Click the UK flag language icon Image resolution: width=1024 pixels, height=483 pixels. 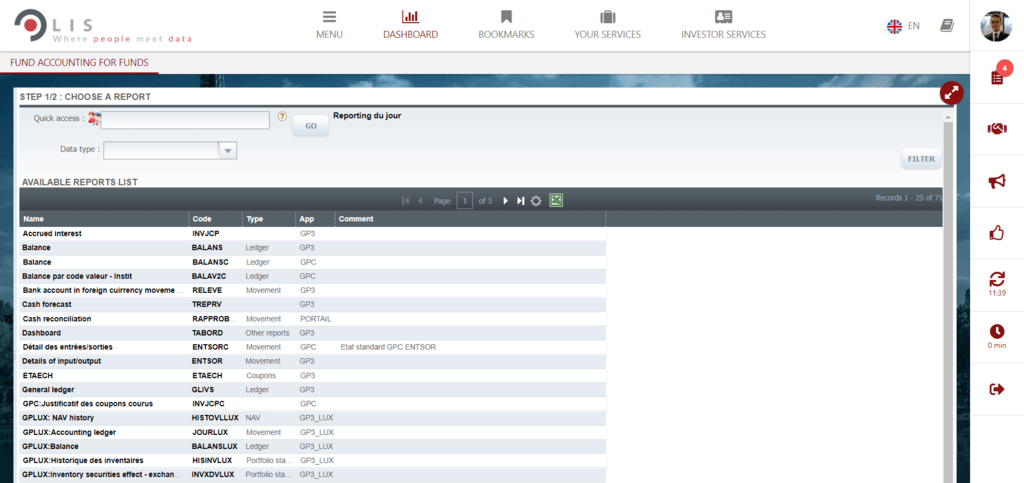point(894,26)
